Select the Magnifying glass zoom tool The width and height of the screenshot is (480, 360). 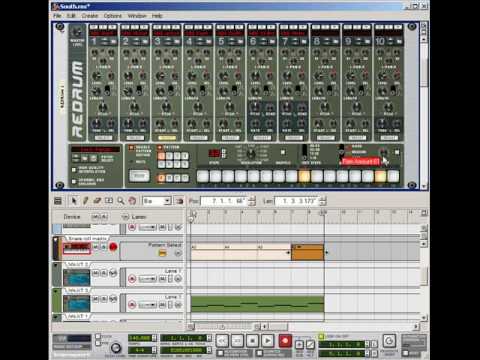120,201
